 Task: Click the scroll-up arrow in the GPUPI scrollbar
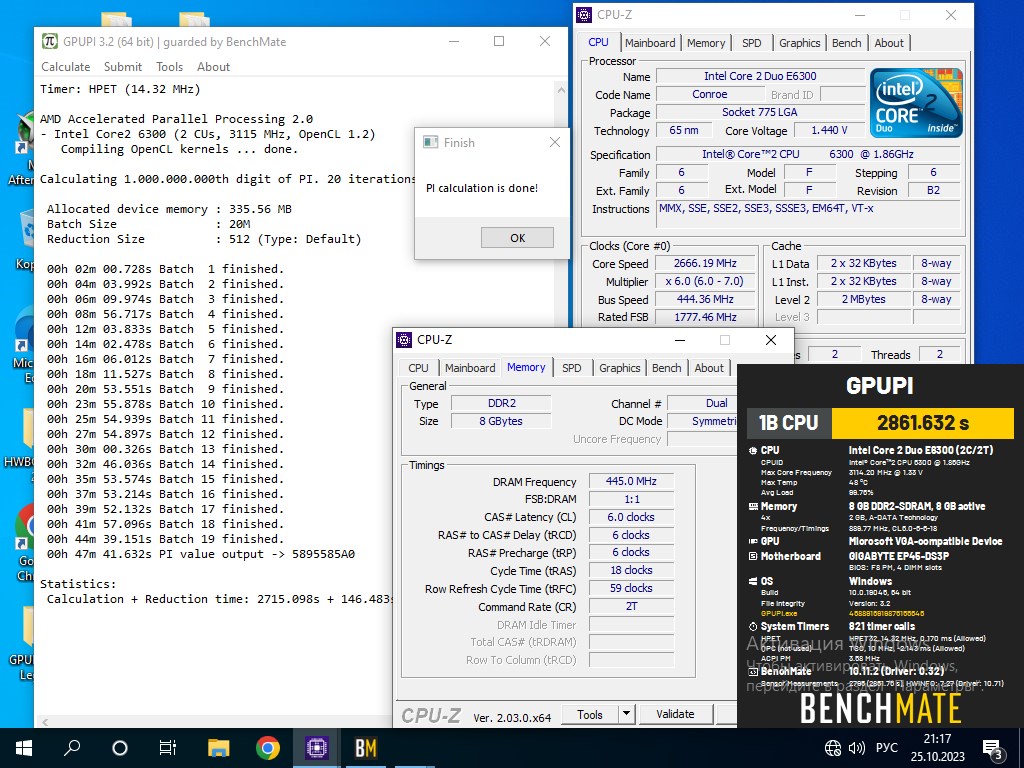click(x=561, y=89)
